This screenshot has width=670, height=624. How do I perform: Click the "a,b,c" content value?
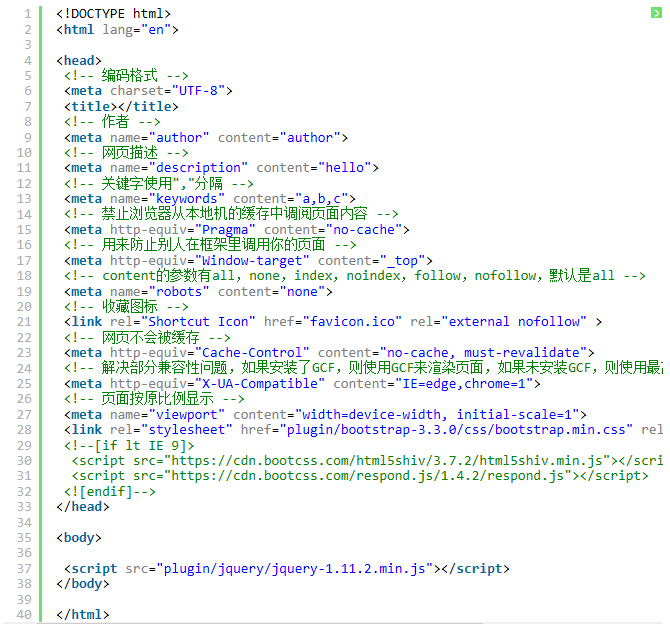pos(322,199)
